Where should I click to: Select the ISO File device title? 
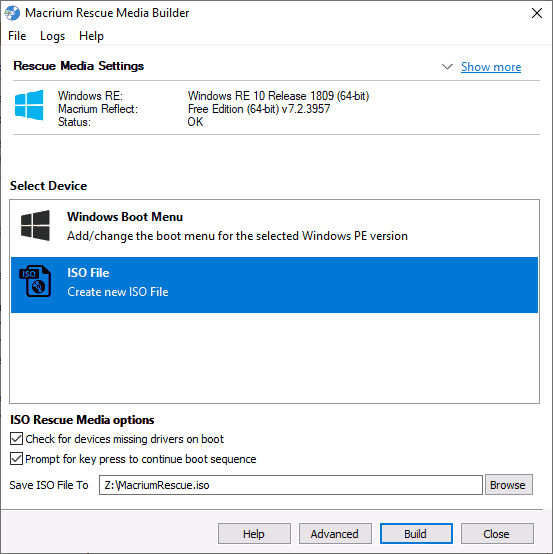[88, 273]
